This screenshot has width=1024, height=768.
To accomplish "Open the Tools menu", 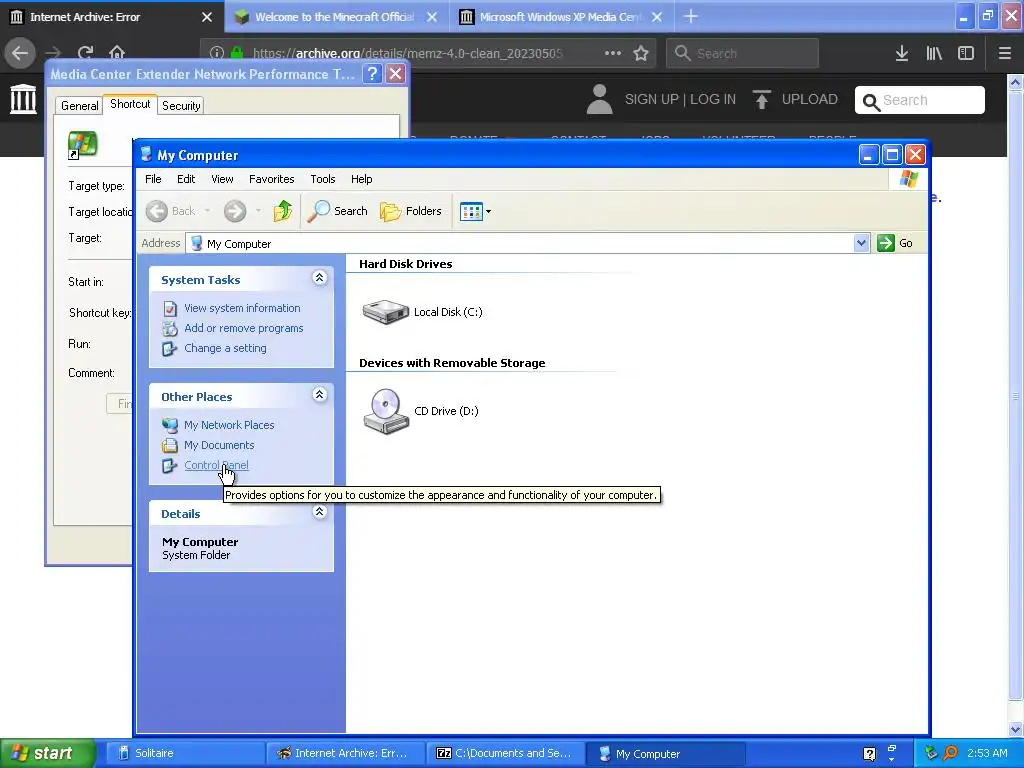I will pyautogui.click(x=323, y=179).
